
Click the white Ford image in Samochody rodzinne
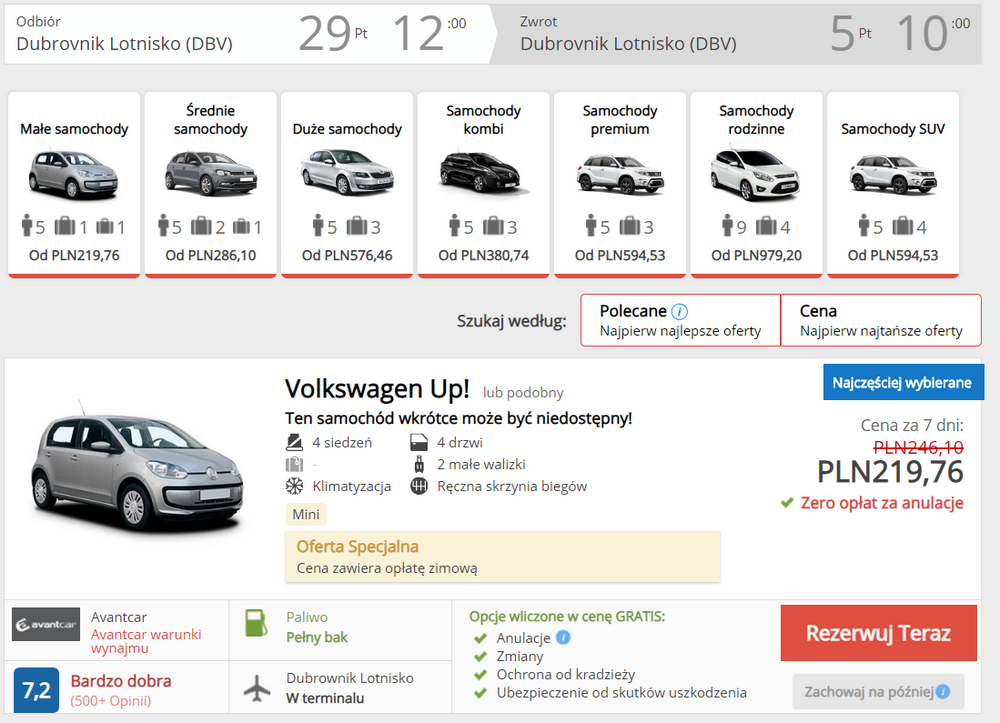point(755,173)
